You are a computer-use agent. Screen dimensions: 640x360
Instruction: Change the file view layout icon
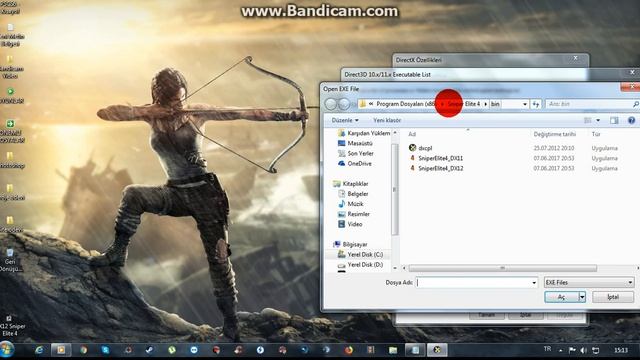[588, 120]
